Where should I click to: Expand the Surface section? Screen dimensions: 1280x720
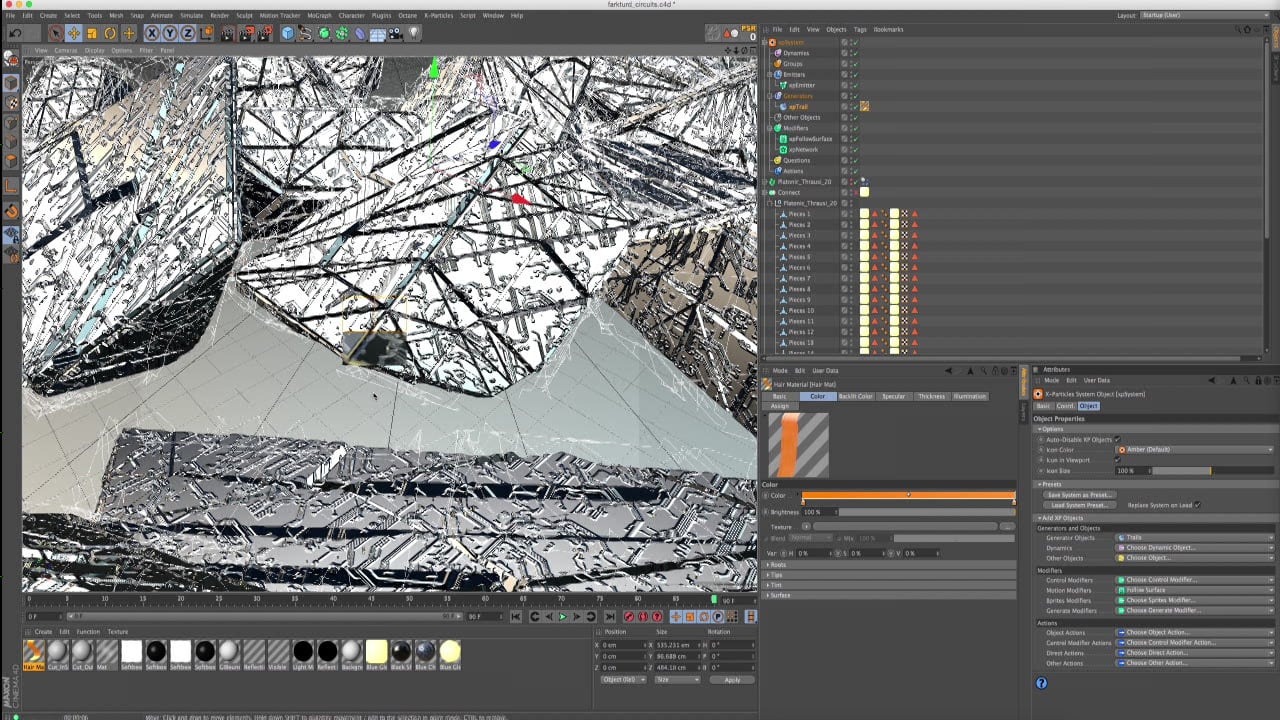pos(890,595)
